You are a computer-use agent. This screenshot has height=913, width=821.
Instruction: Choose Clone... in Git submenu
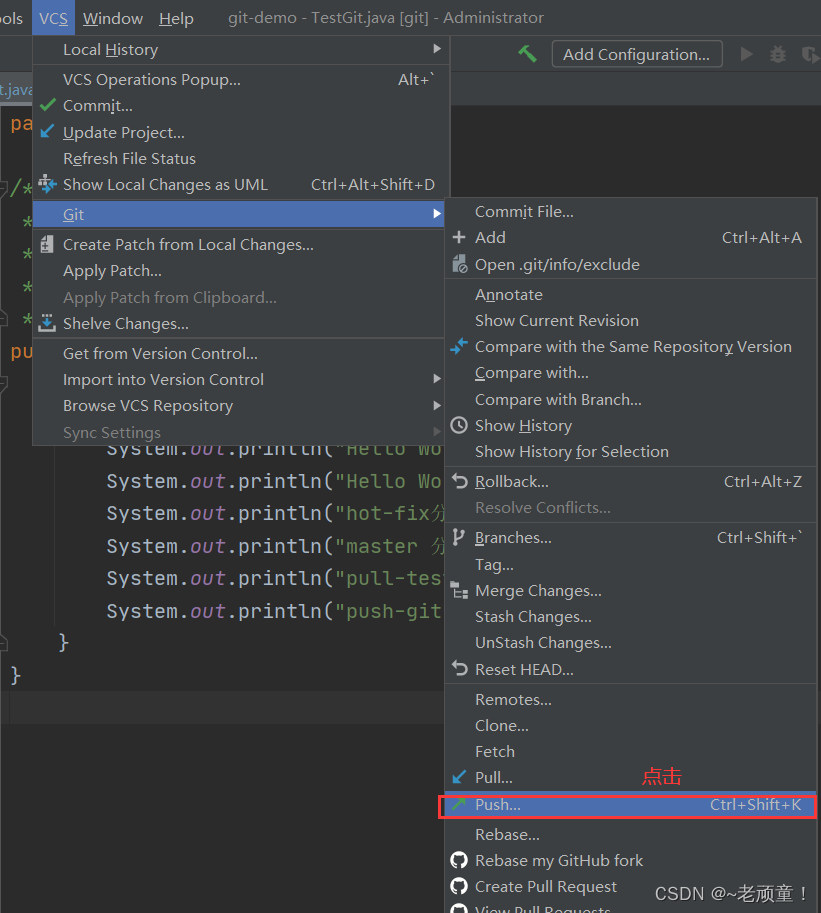point(631,726)
